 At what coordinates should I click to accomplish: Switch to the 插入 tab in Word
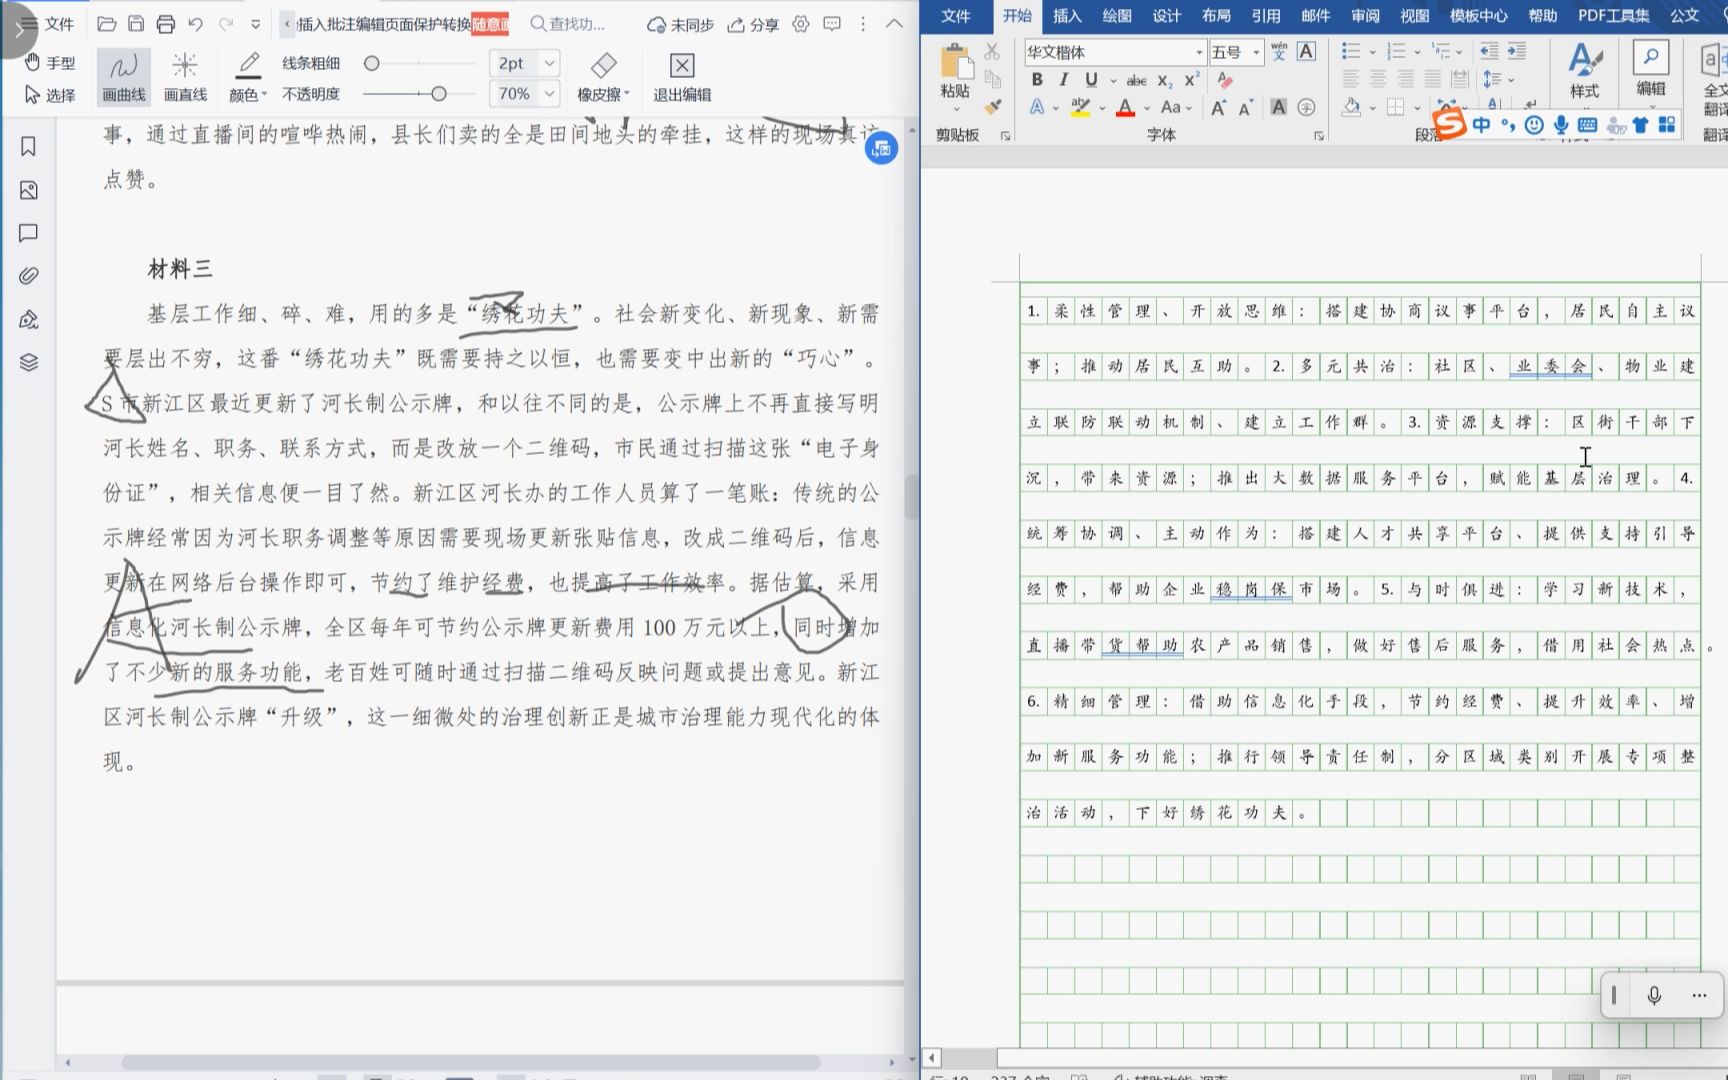1067,16
